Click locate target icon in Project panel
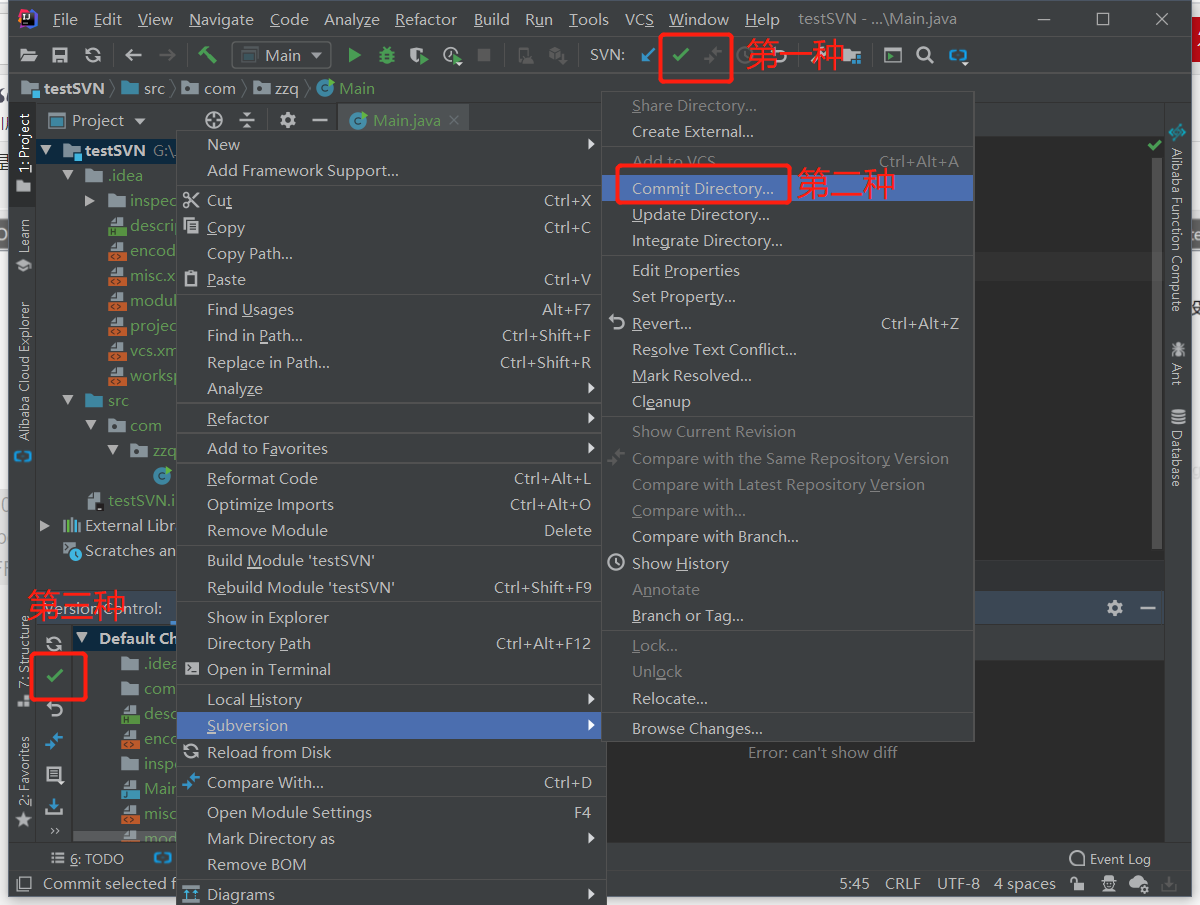Screen dimensions: 1200x905 (214, 120)
